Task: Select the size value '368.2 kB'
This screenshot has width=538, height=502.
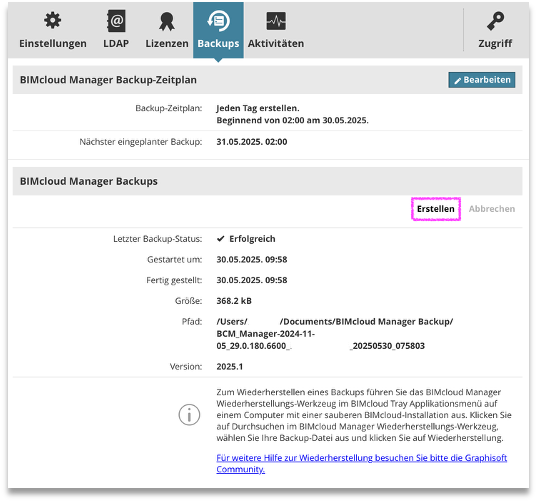Action: tap(234, 301)
